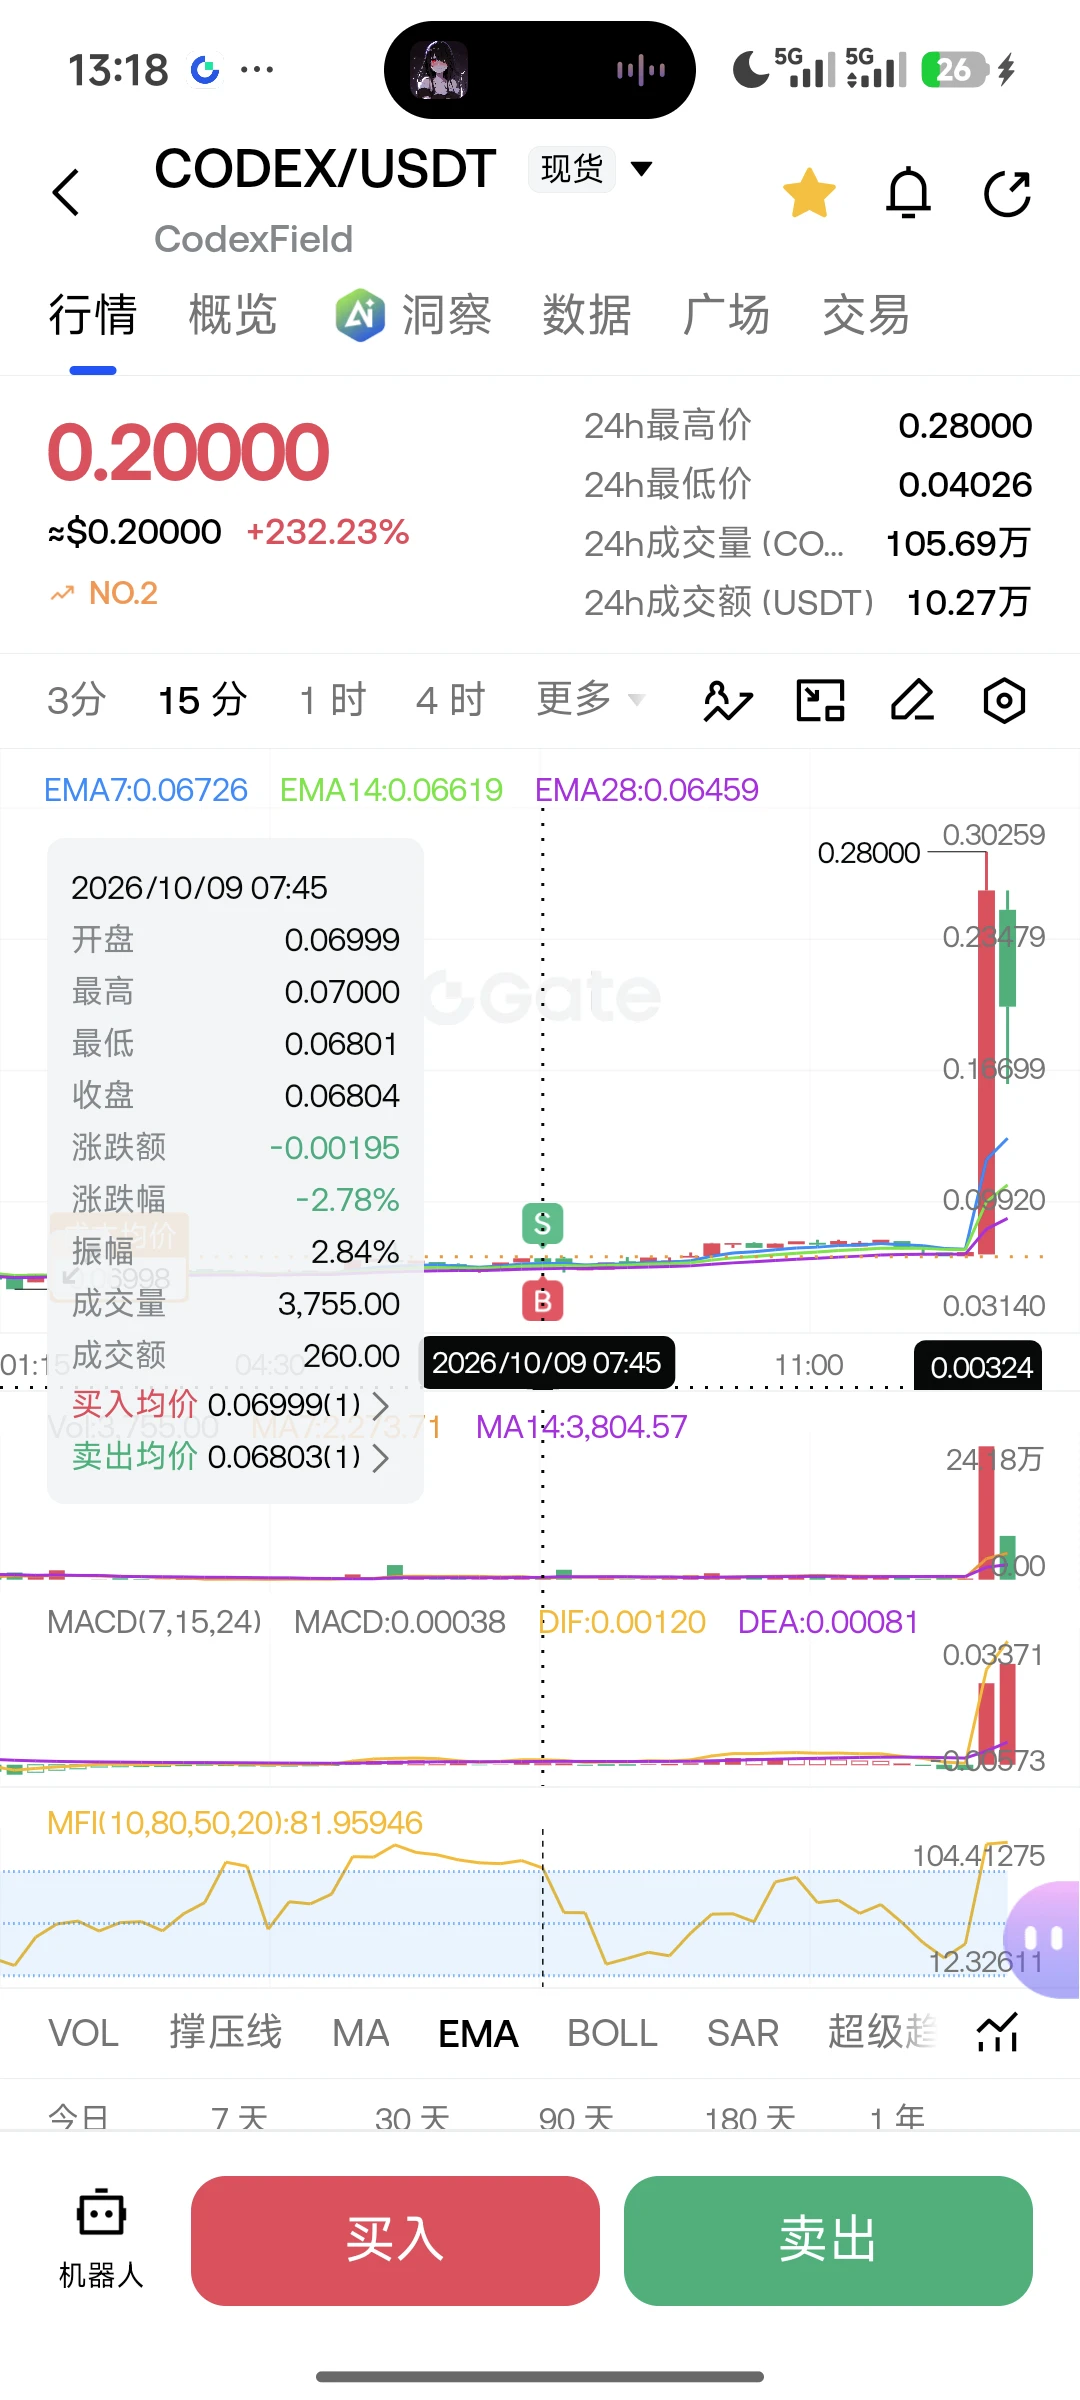Enable the SAR indicator
1080x2400 pixels.
coord(743,2033)
